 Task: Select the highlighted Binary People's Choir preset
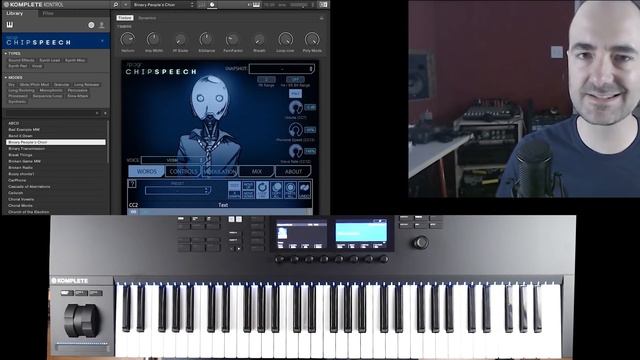pos(56,142)
